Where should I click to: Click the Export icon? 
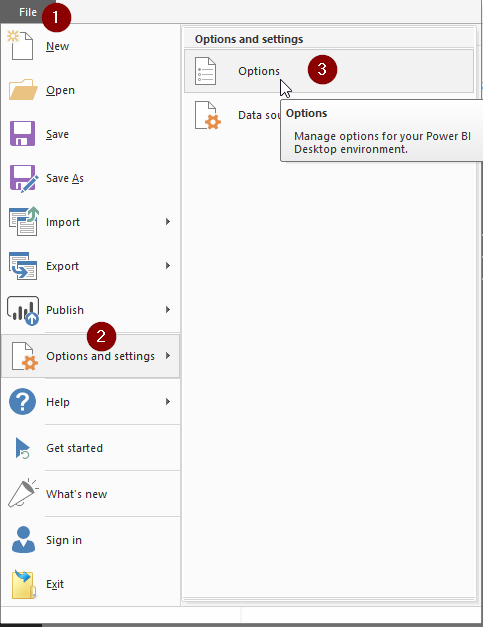(x=23, y=266)
